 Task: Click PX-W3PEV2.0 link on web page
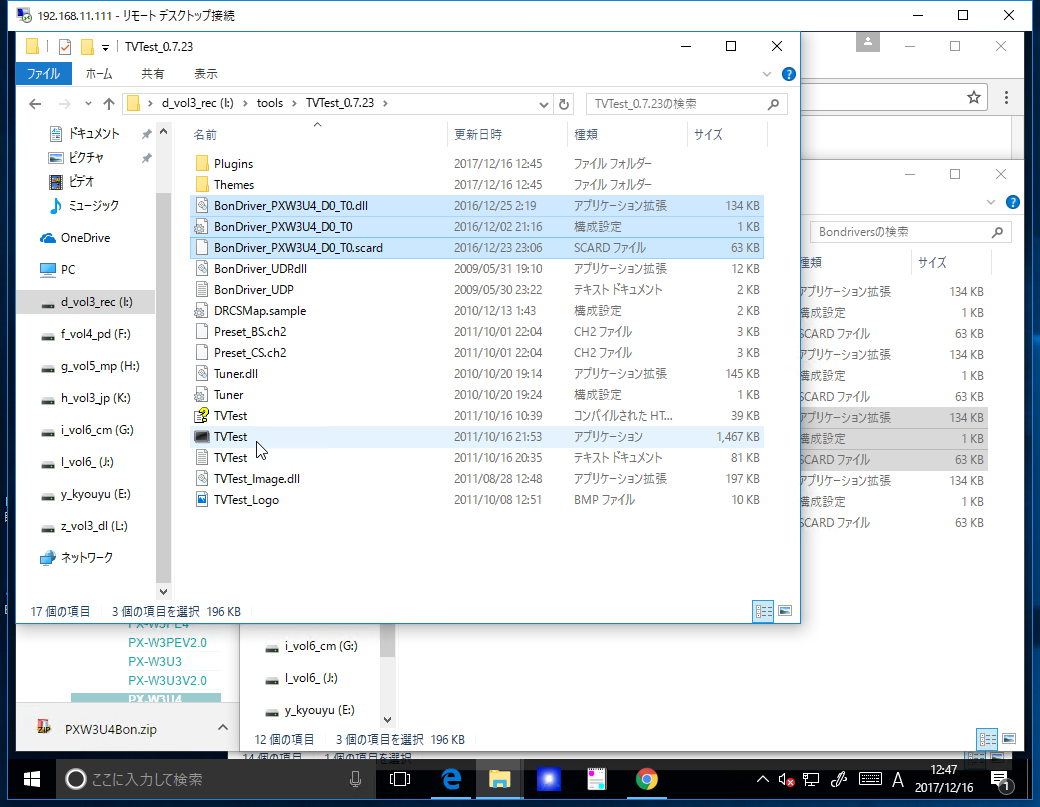167,643
